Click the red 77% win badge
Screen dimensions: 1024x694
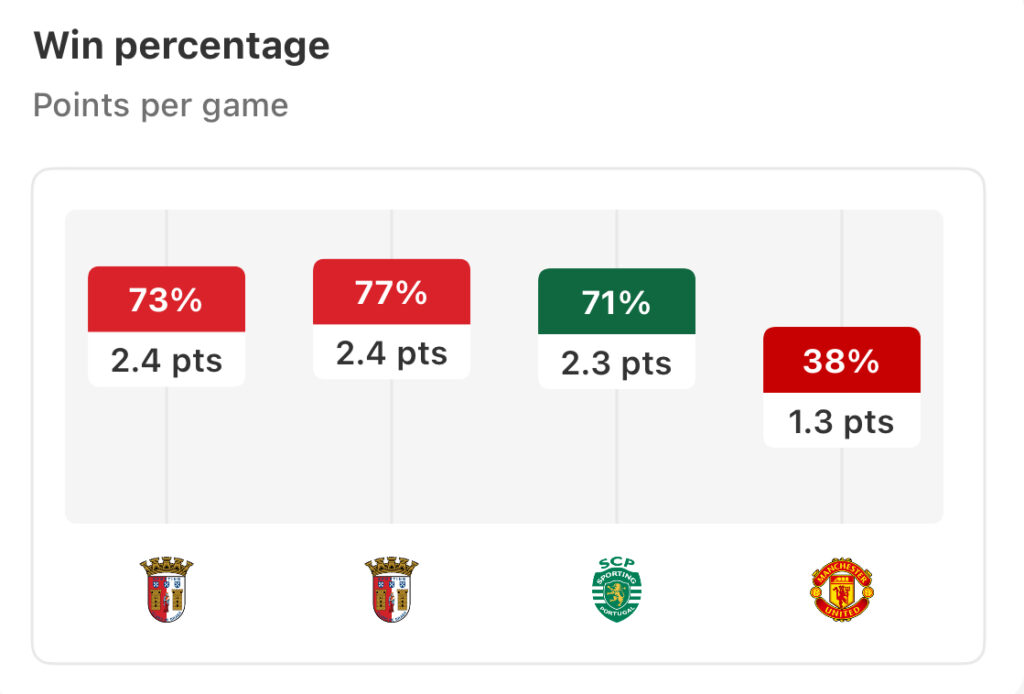(x=391, y=292)
